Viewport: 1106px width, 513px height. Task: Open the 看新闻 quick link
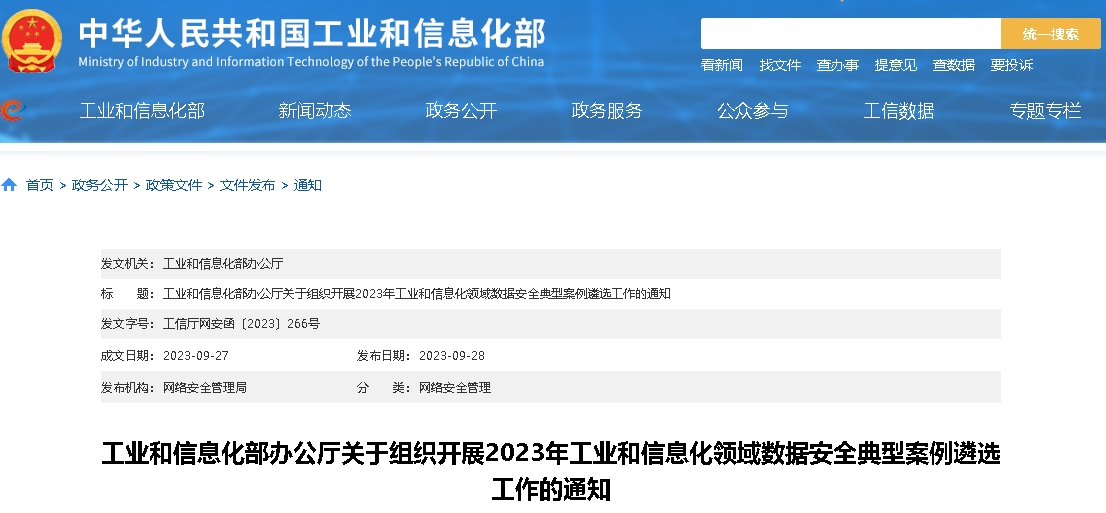(722, 65)
